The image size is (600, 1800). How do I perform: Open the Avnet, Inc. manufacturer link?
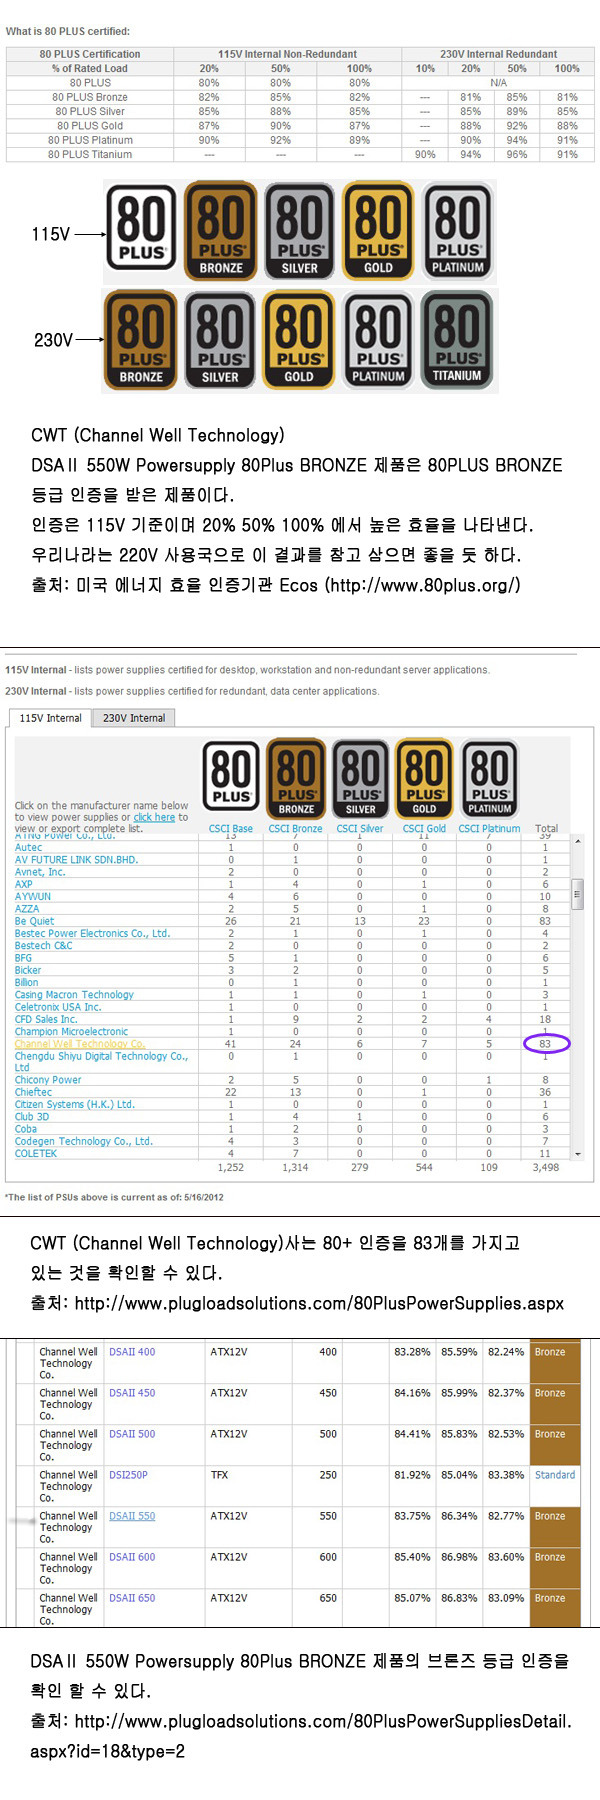pyautogui.click(x=40, y=872)
